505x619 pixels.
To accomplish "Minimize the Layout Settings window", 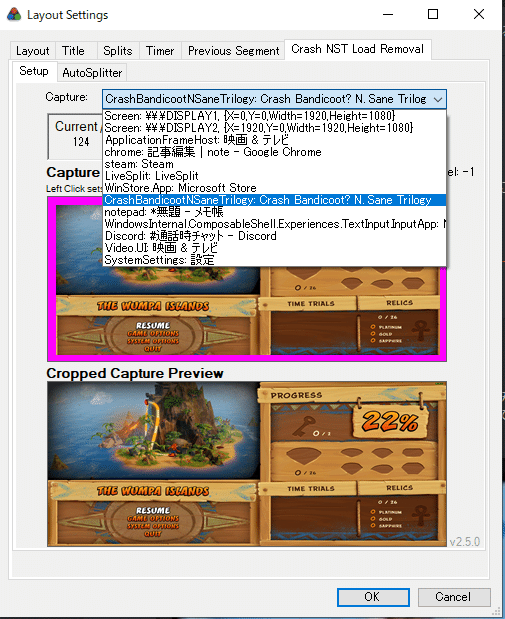I will (388, 15).
